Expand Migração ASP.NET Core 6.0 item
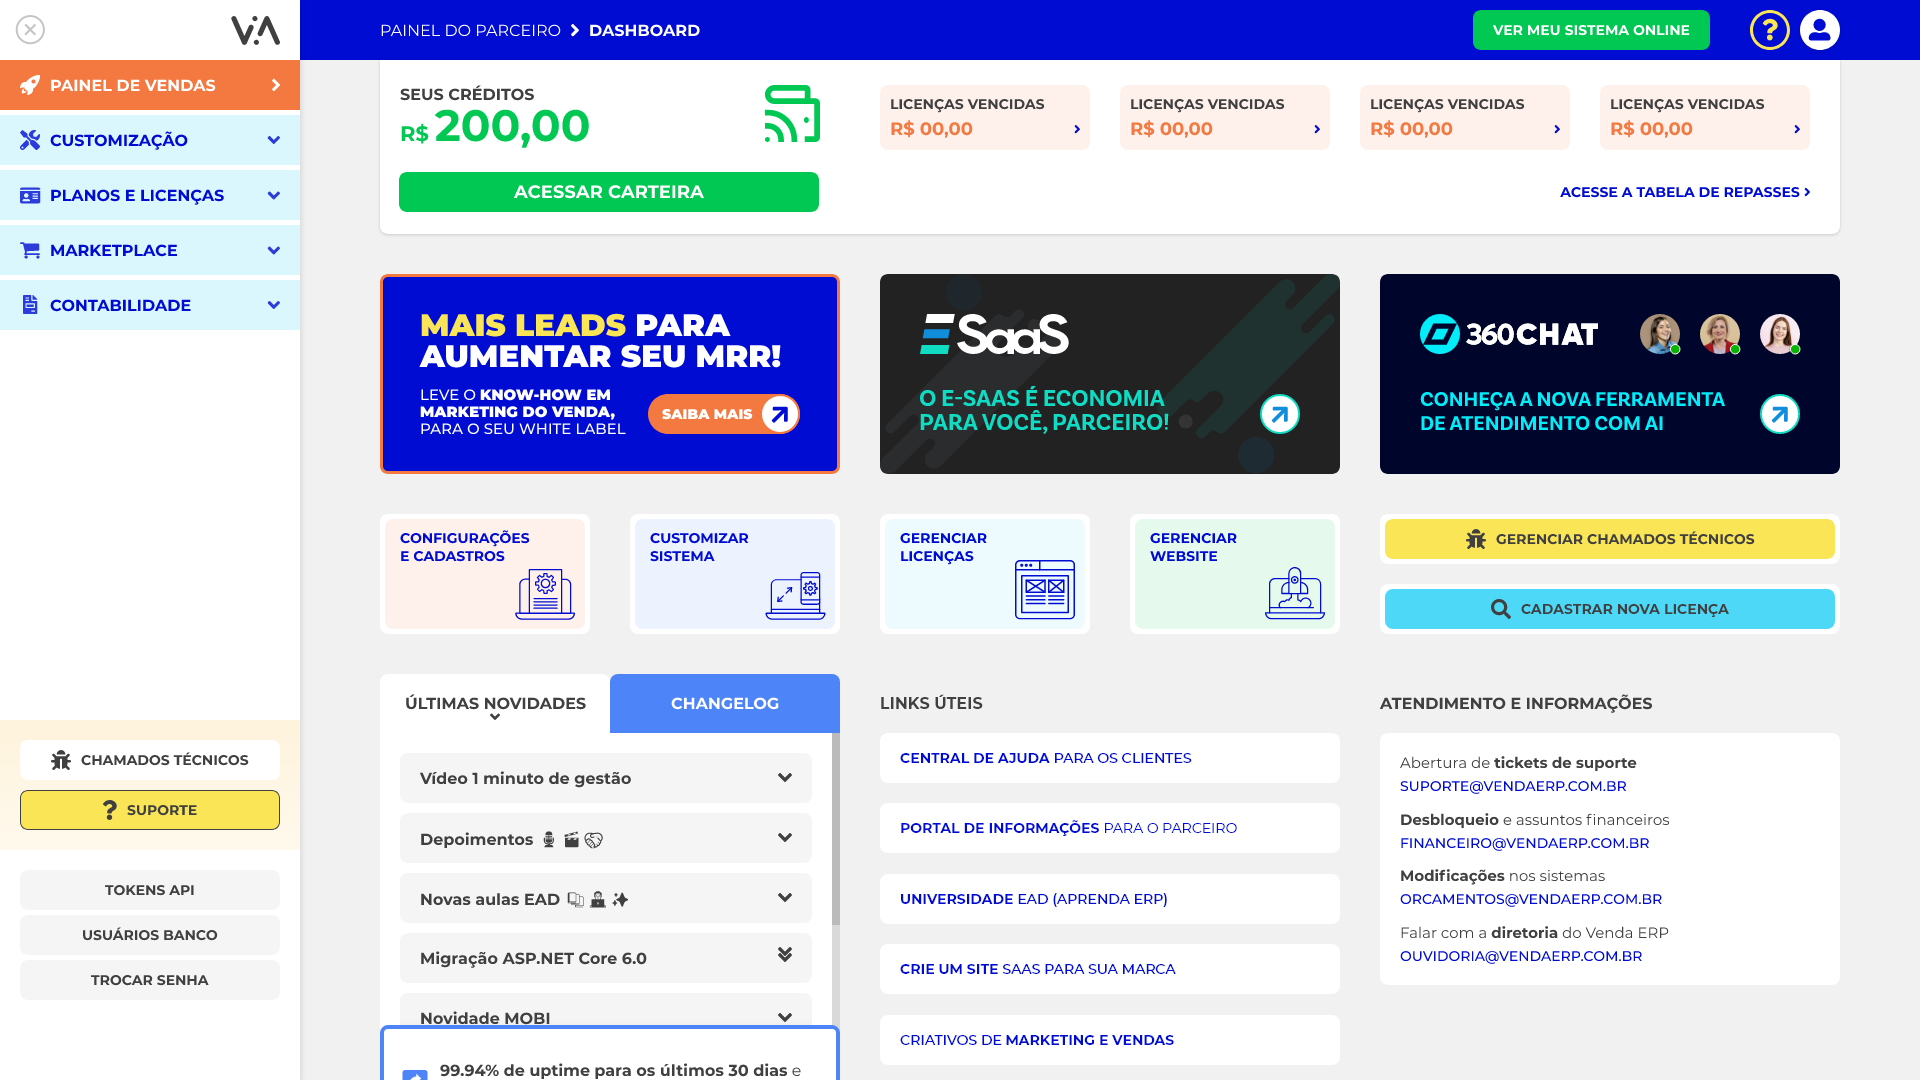 [606, 958]
